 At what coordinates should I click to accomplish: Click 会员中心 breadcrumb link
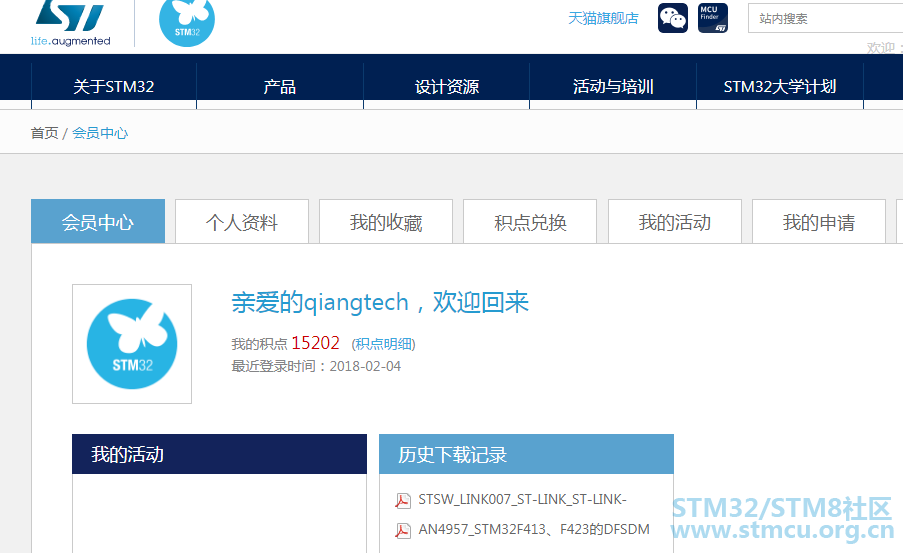tap(100, 133)
